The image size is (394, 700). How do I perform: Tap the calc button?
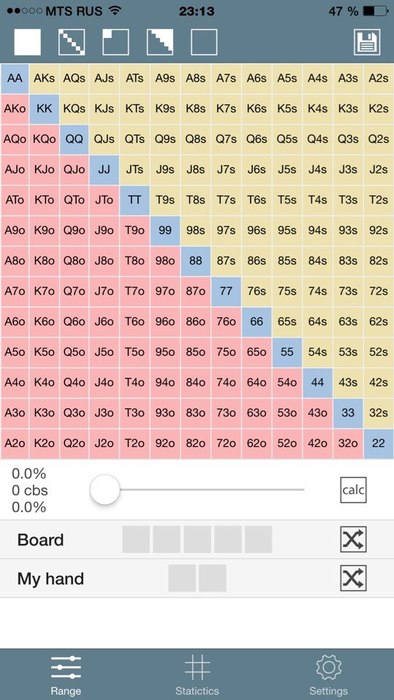click(353, 490)
